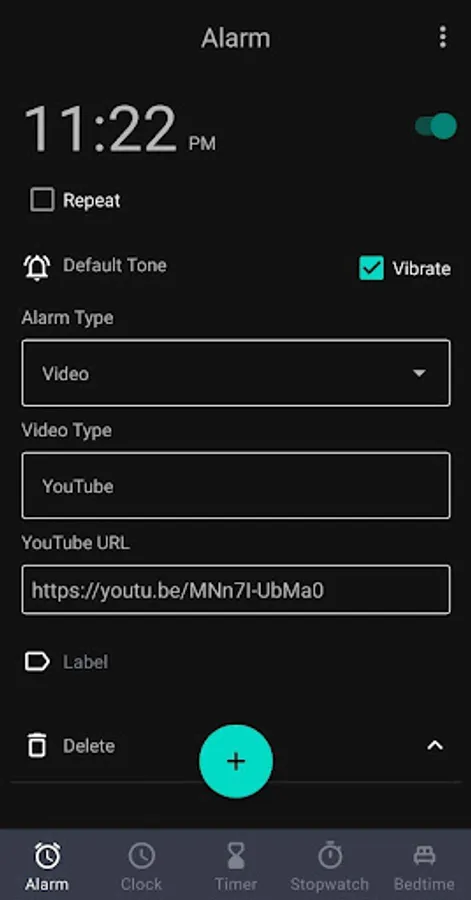The height and width of the screenshot is (900, 471).
Task: Tap the trash can delete icon
Action: pyautogui.click(x=37, y=746)
